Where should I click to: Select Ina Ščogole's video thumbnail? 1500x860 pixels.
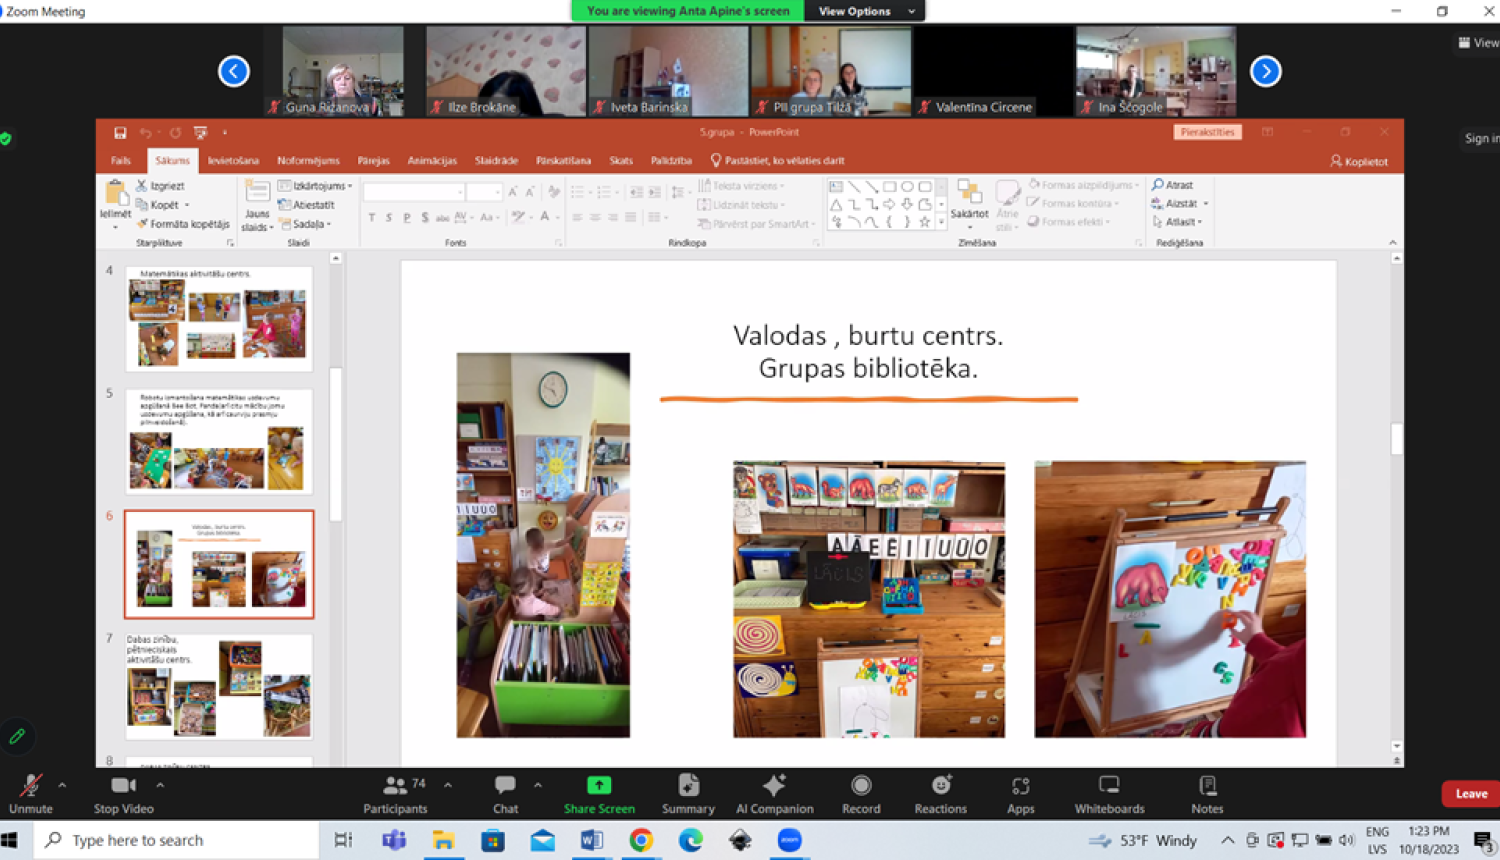(x=1155, y=71)
